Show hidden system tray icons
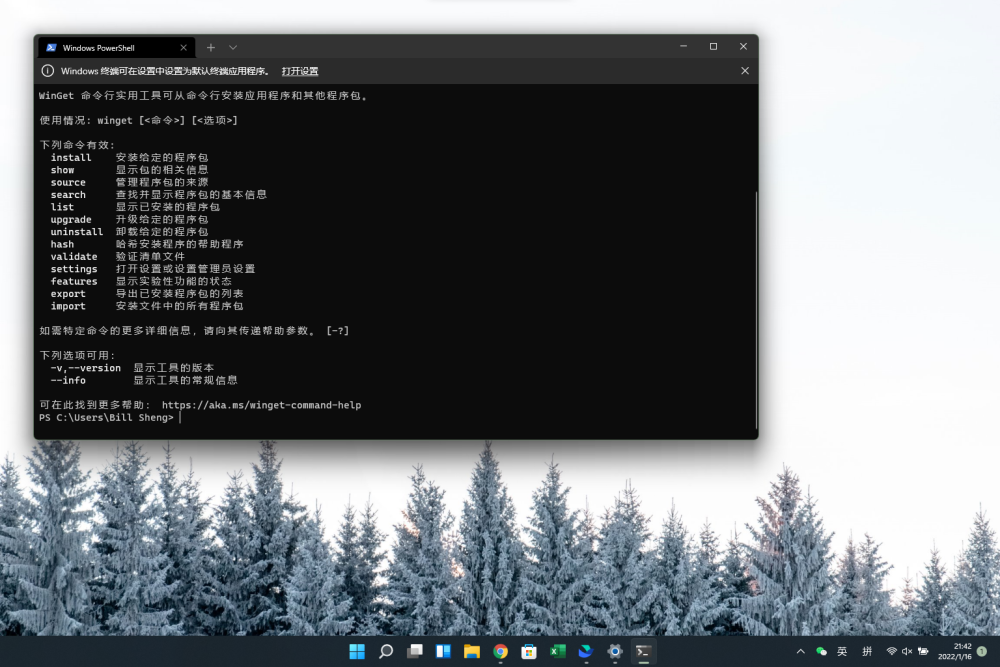This screenshot has width=1000, height=667. tap(800, 652)
